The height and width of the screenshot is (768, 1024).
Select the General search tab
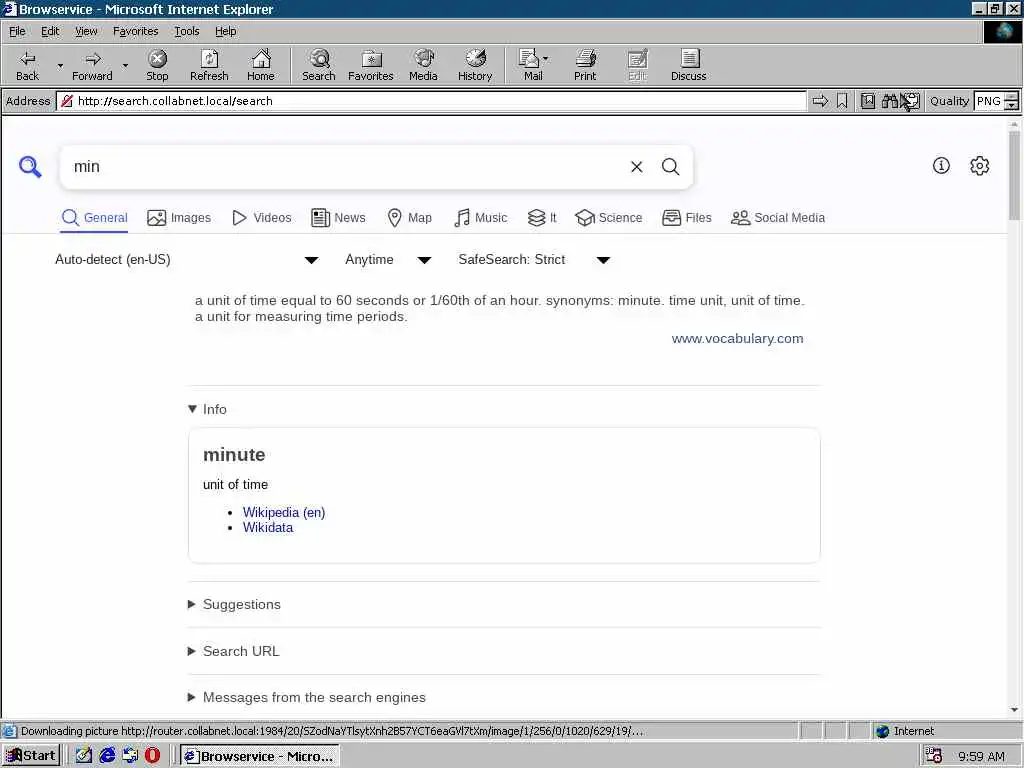click(95, 218)
